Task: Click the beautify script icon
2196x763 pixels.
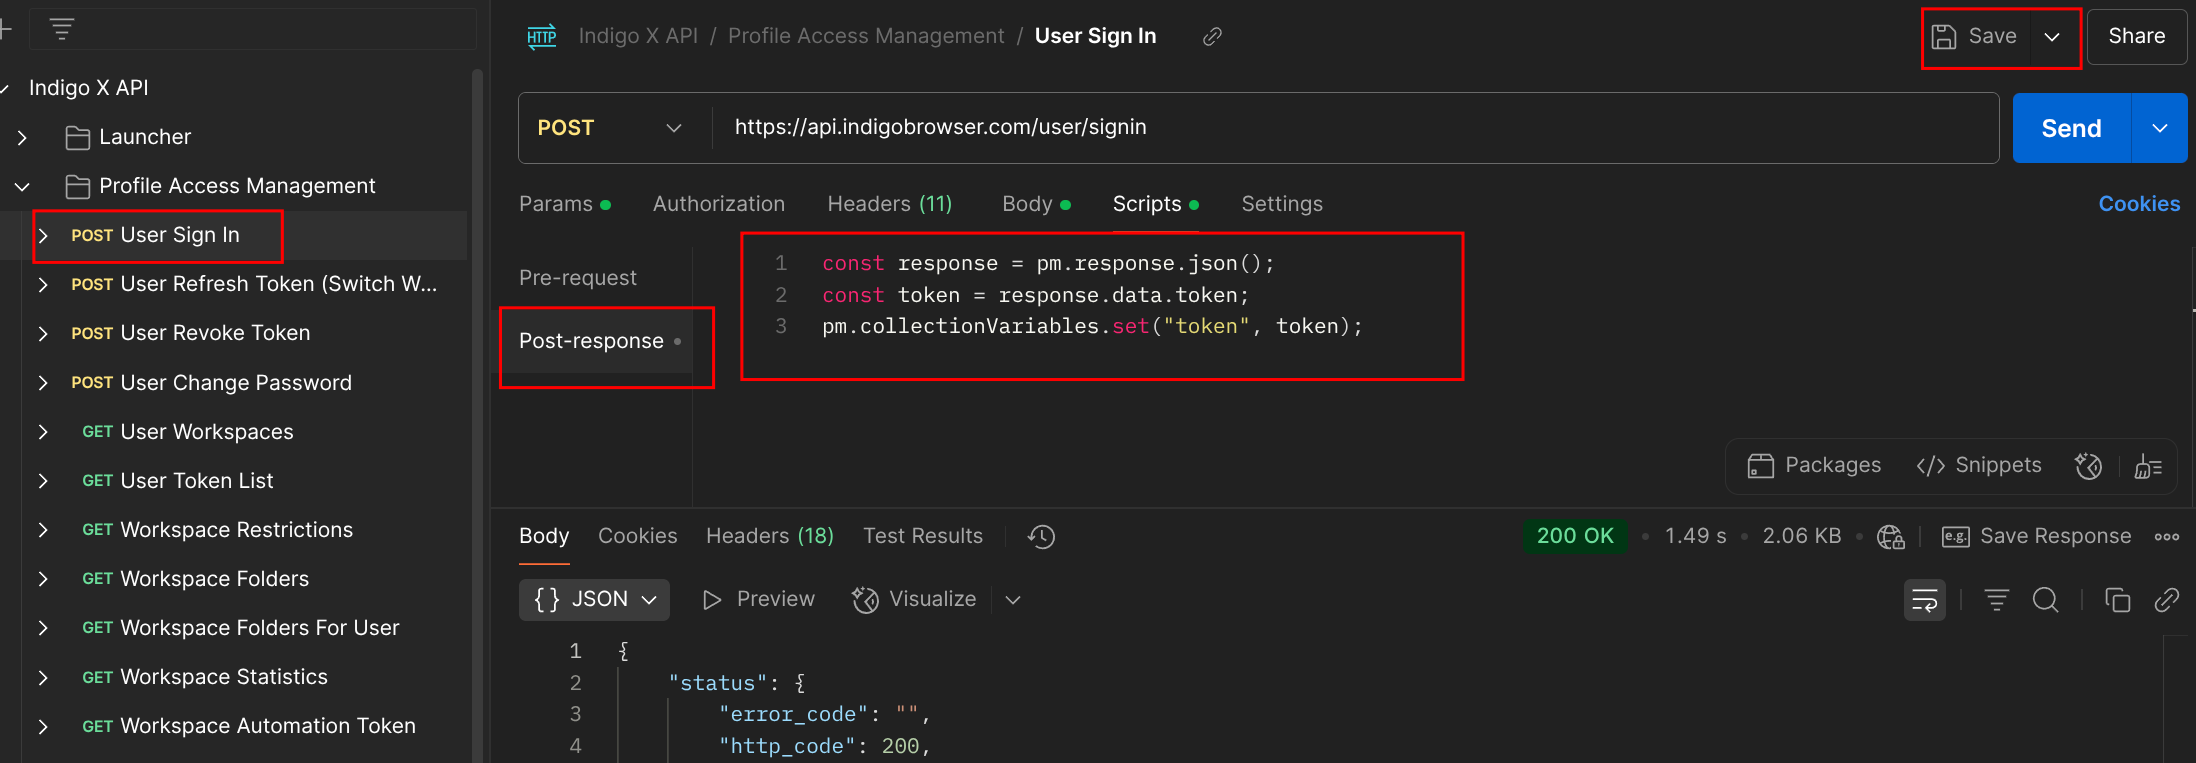Action: [x=2148, y=466]
